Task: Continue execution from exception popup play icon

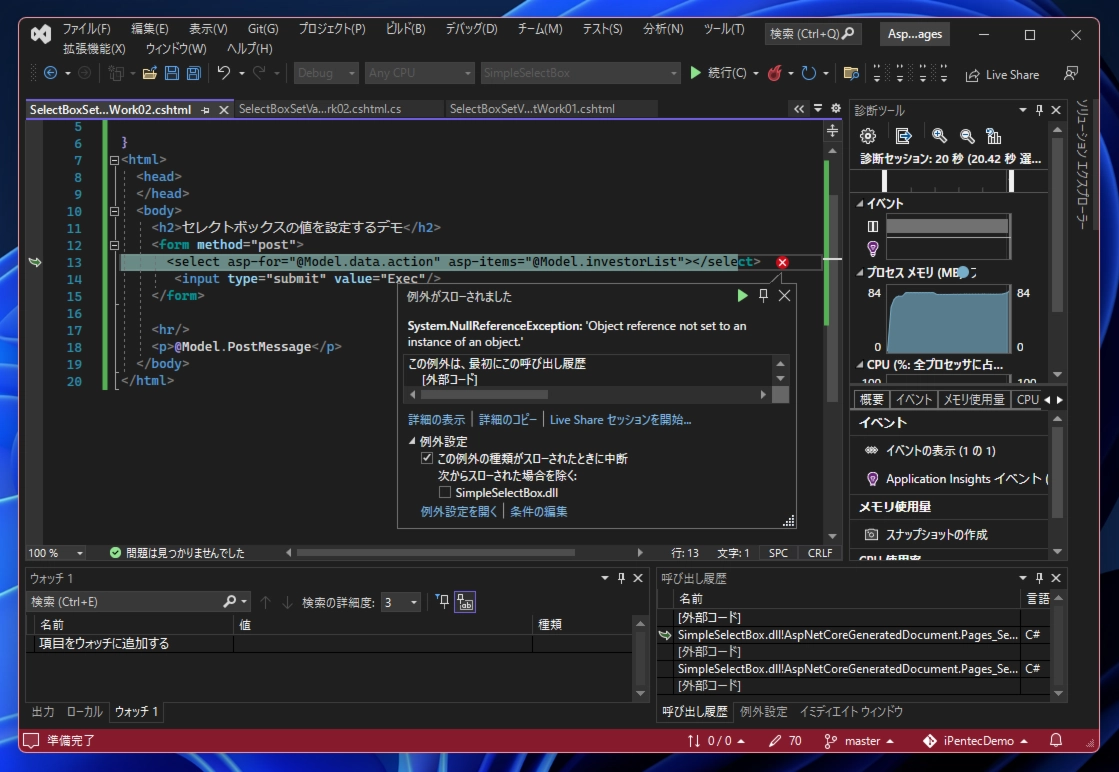Action: (742, 295)
